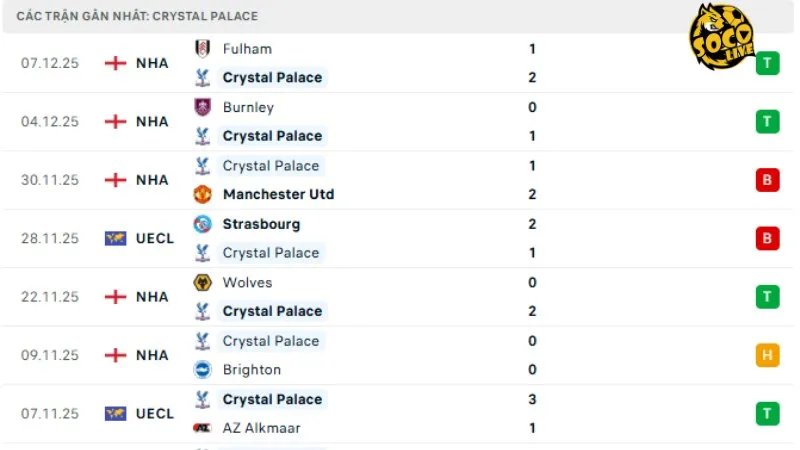The height and width of the screenshot is (450, 800).
Task: Open the AZ Alkmaar team link
Action: click(261, 428)
